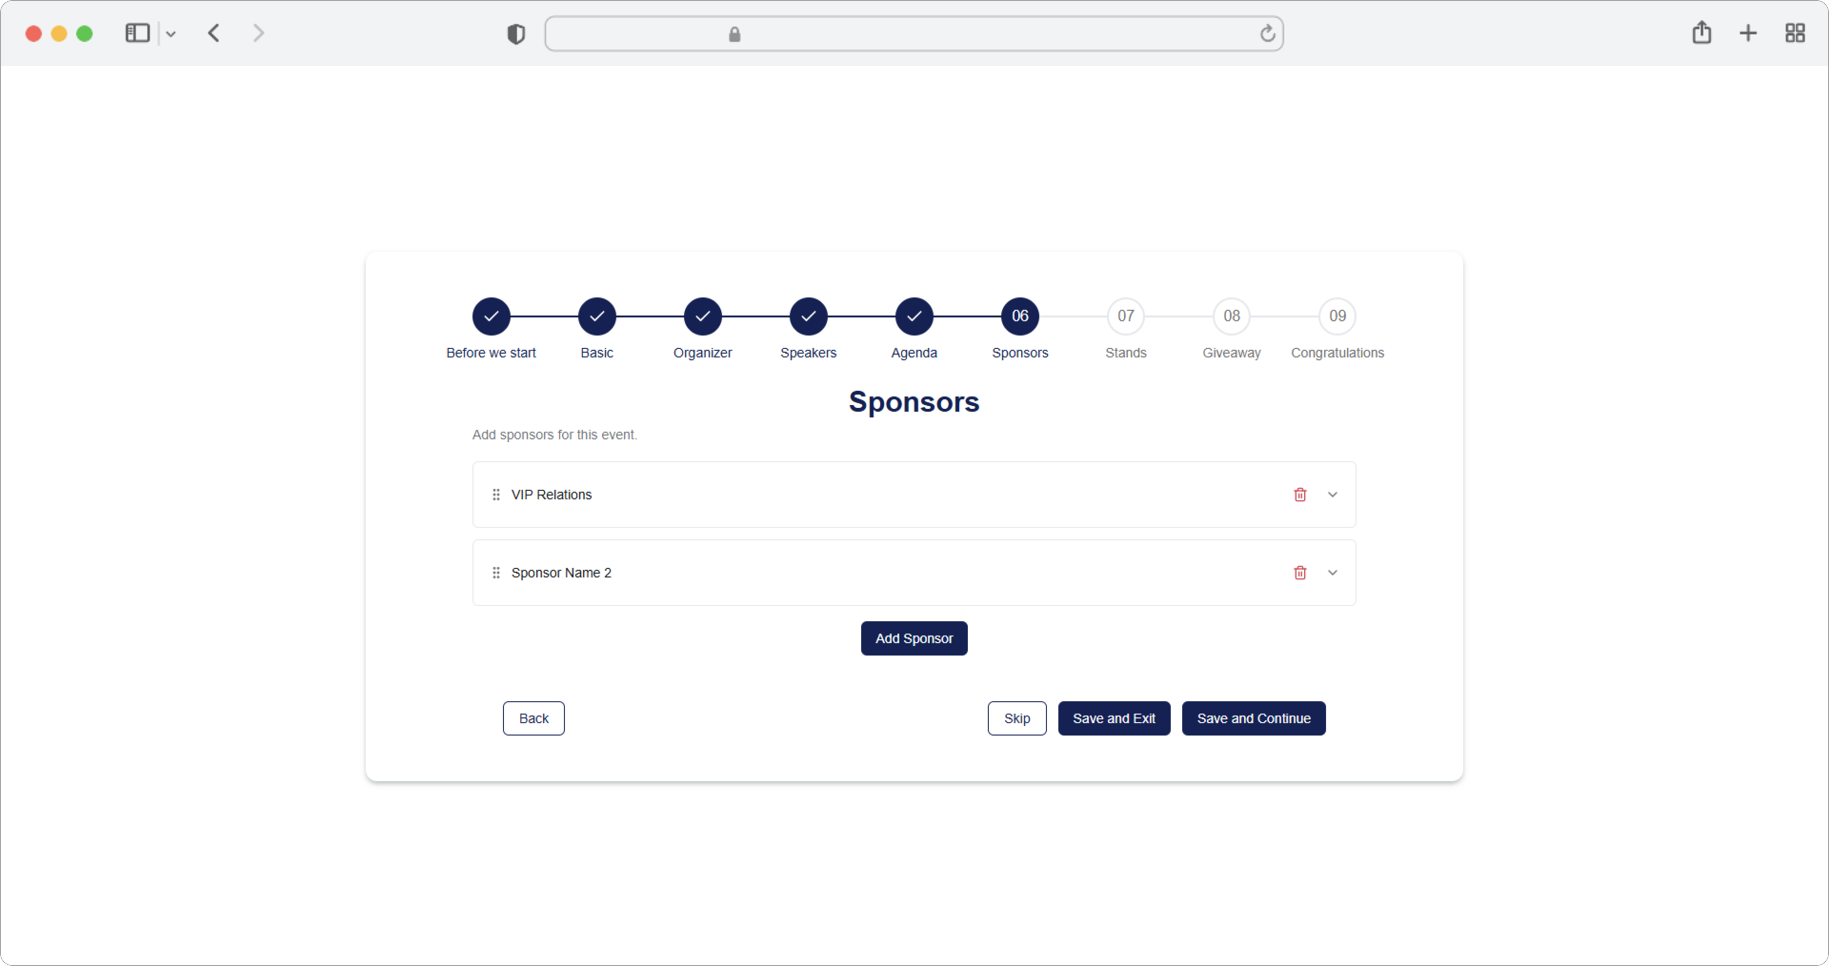Skip the Sponsors step
The height and width of the screenshot is (966, 1829).
1016,718
